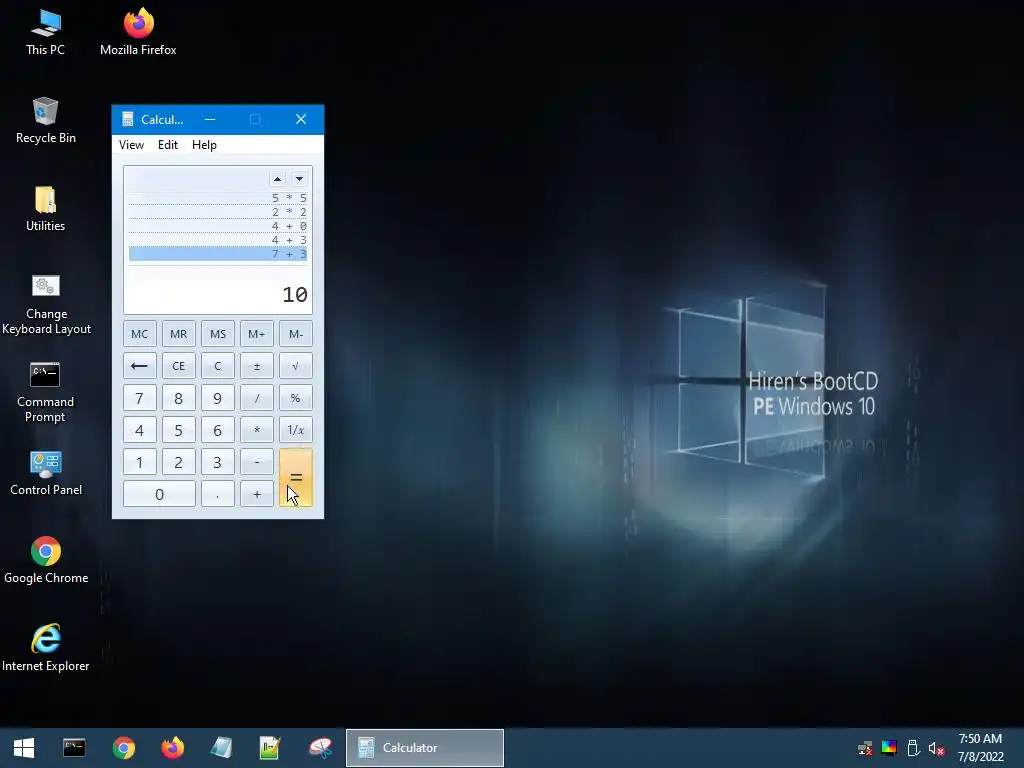Open the Control Panel desktop icon
The width and height of the screenshot is (1024, 768).
coord(46,473)
